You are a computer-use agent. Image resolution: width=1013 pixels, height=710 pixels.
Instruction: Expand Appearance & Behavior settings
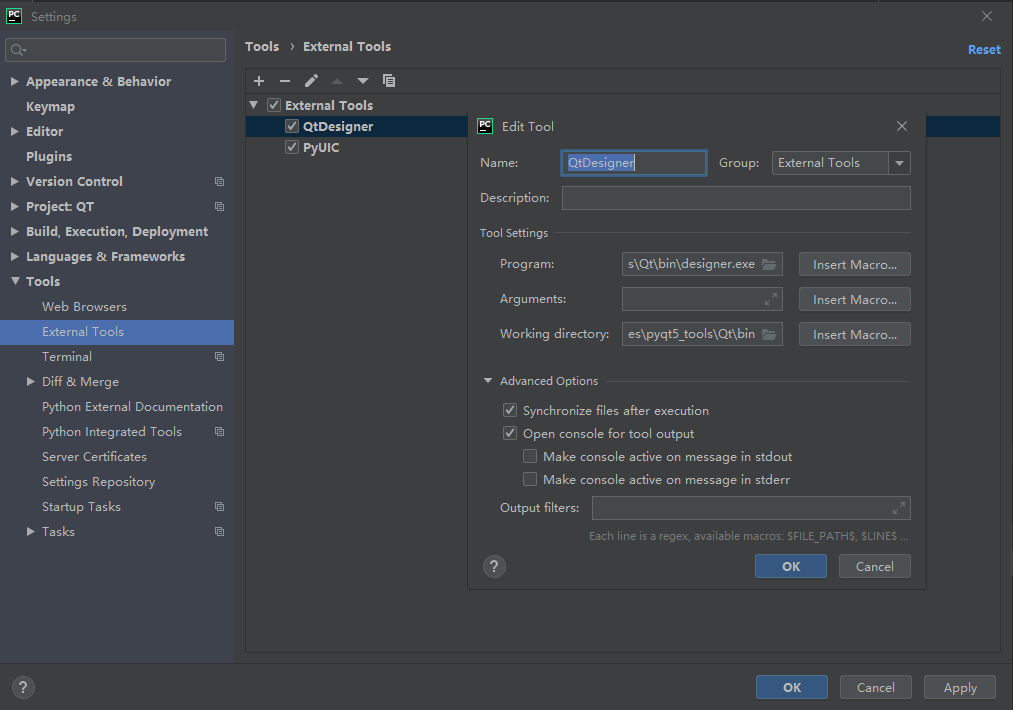tap(14, 81)
